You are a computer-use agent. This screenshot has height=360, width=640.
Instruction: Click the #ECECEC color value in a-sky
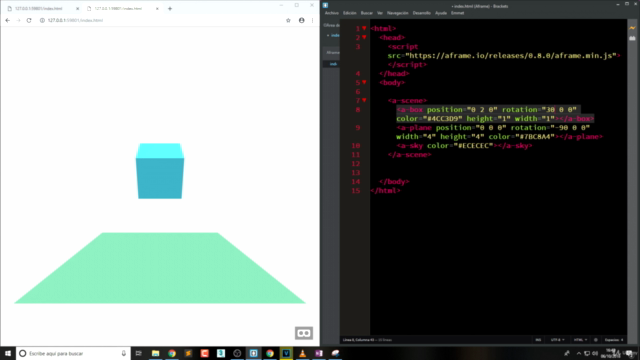tap(473, 145)
